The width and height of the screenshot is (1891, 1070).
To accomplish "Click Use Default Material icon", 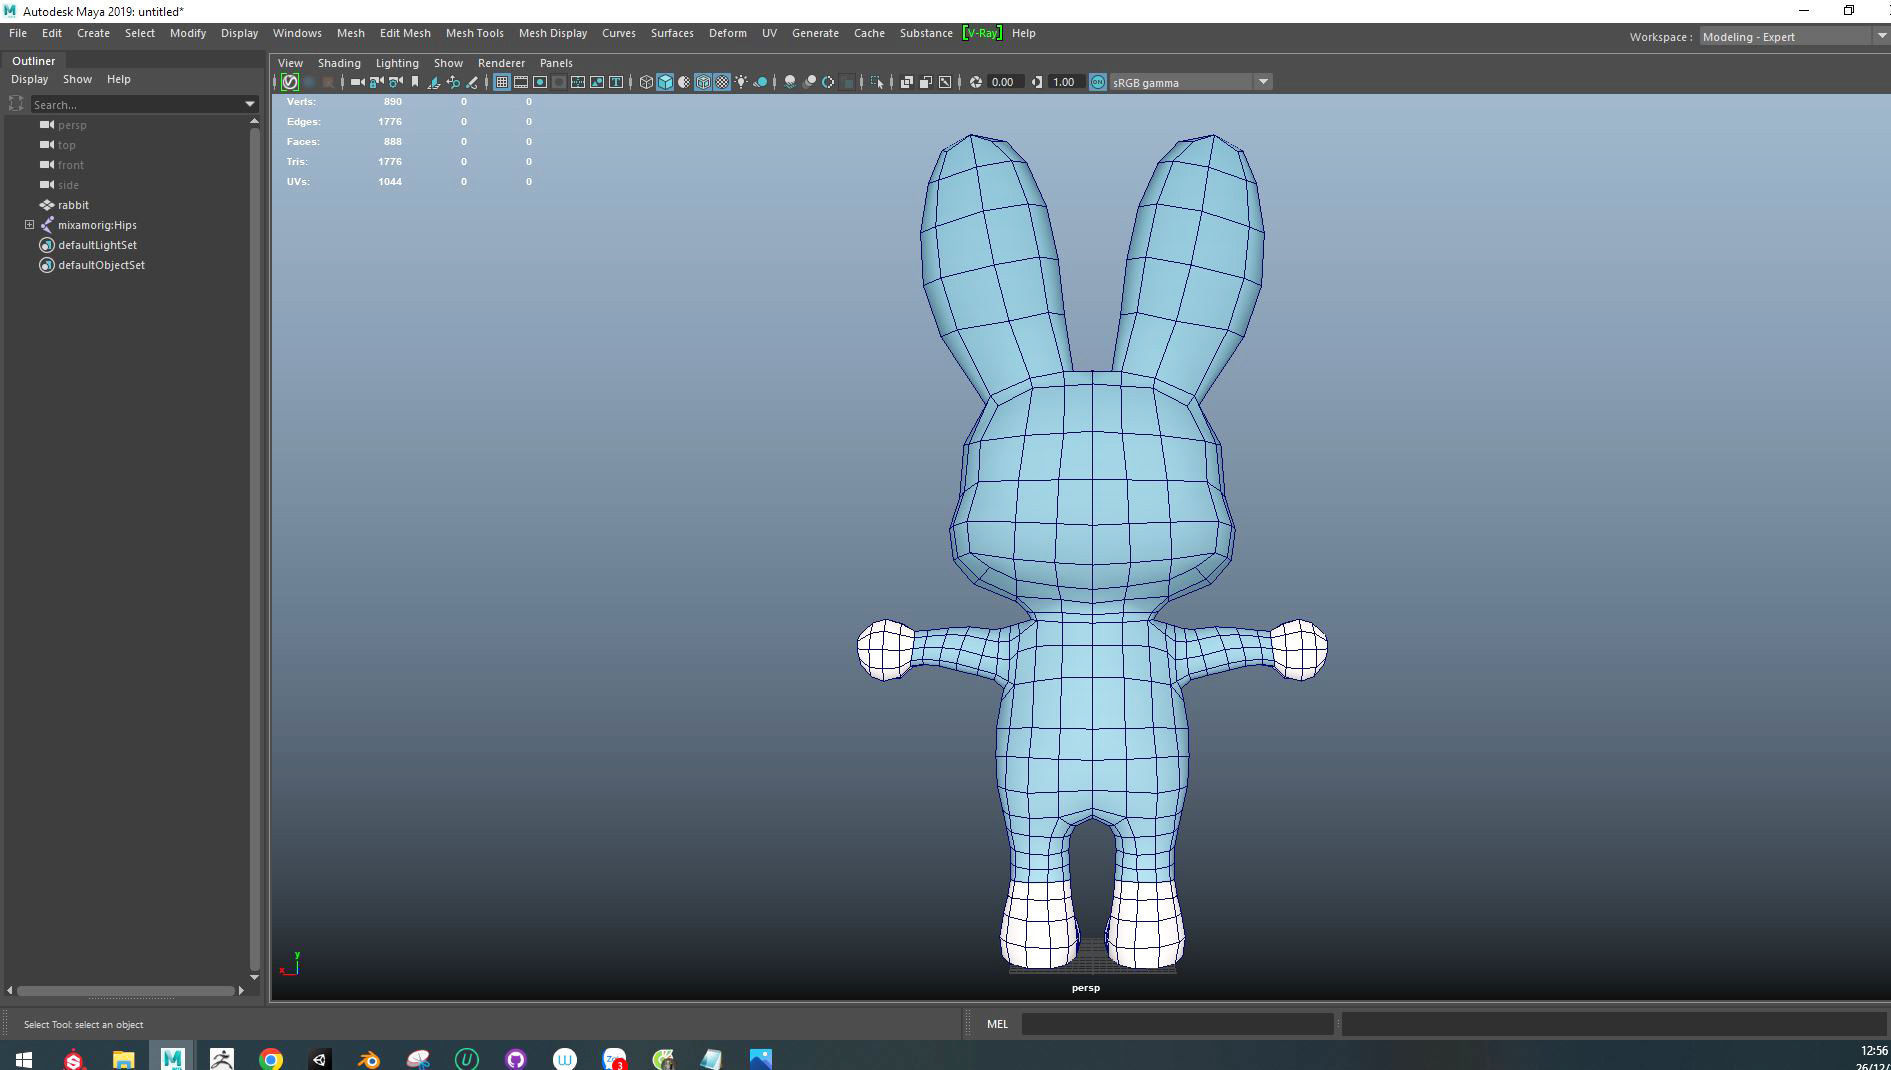I will point(684,82).
